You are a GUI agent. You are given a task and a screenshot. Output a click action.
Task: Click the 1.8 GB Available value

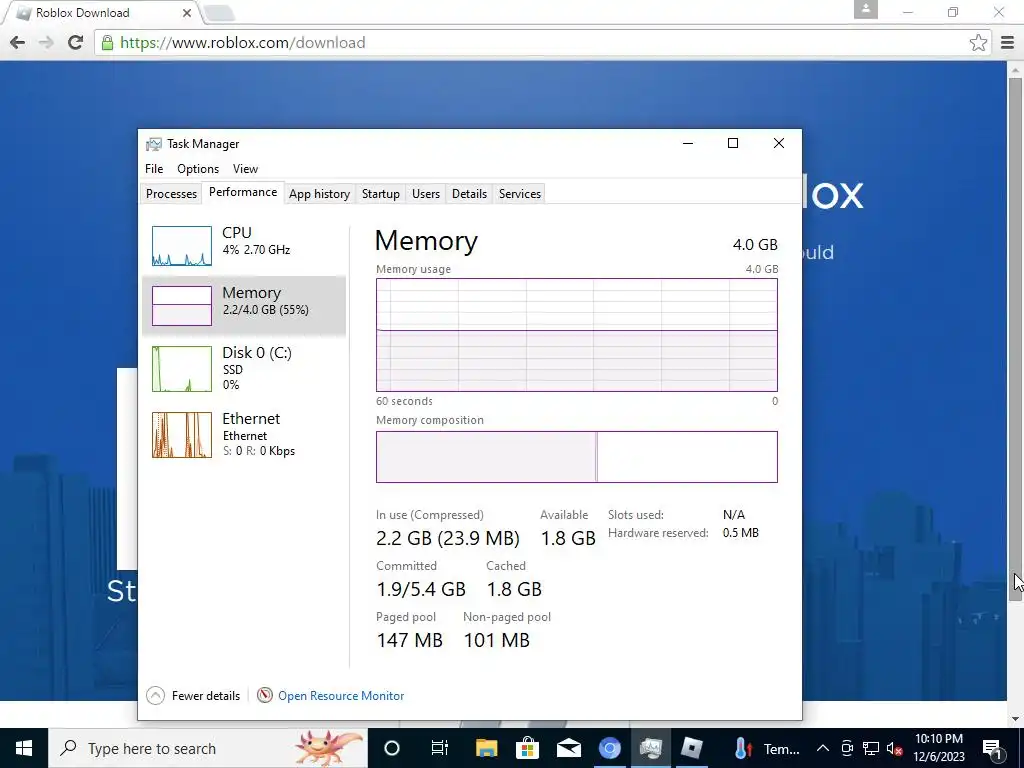pos(568,538)
